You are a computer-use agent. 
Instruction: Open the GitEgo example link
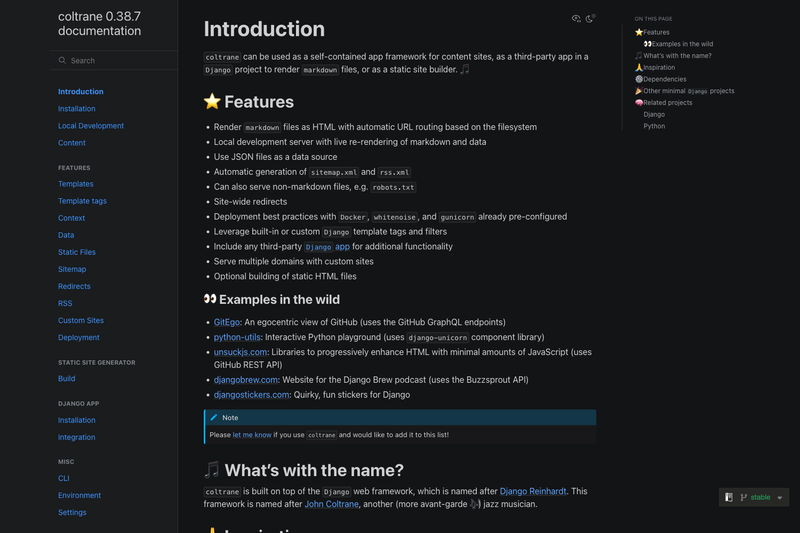click(x=227, y=322)
